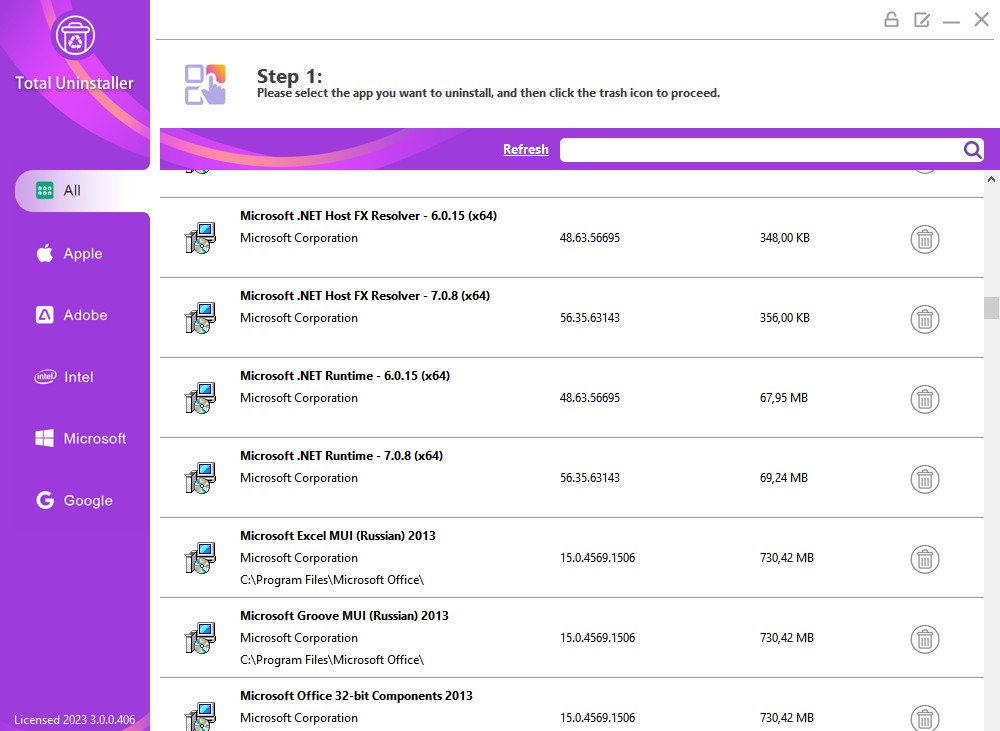This screenshot has width=1000, height=731.
Task: Click the unlock padlock icon in title bar
Action: click(x=891, y=20)
